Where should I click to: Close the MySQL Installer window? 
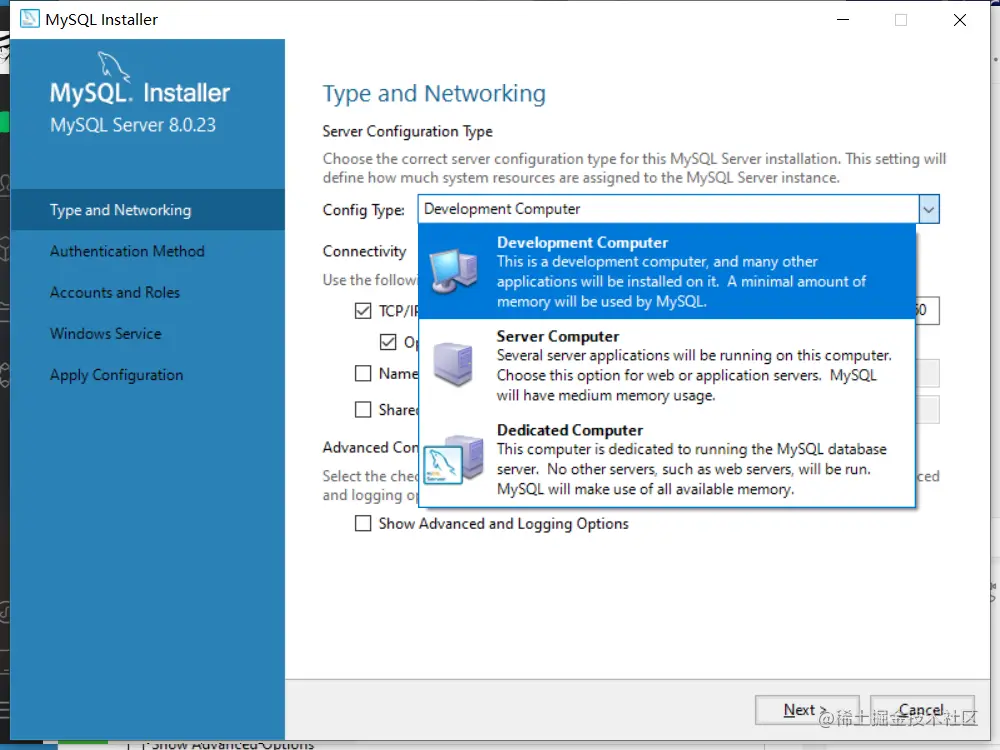(960, 20)
